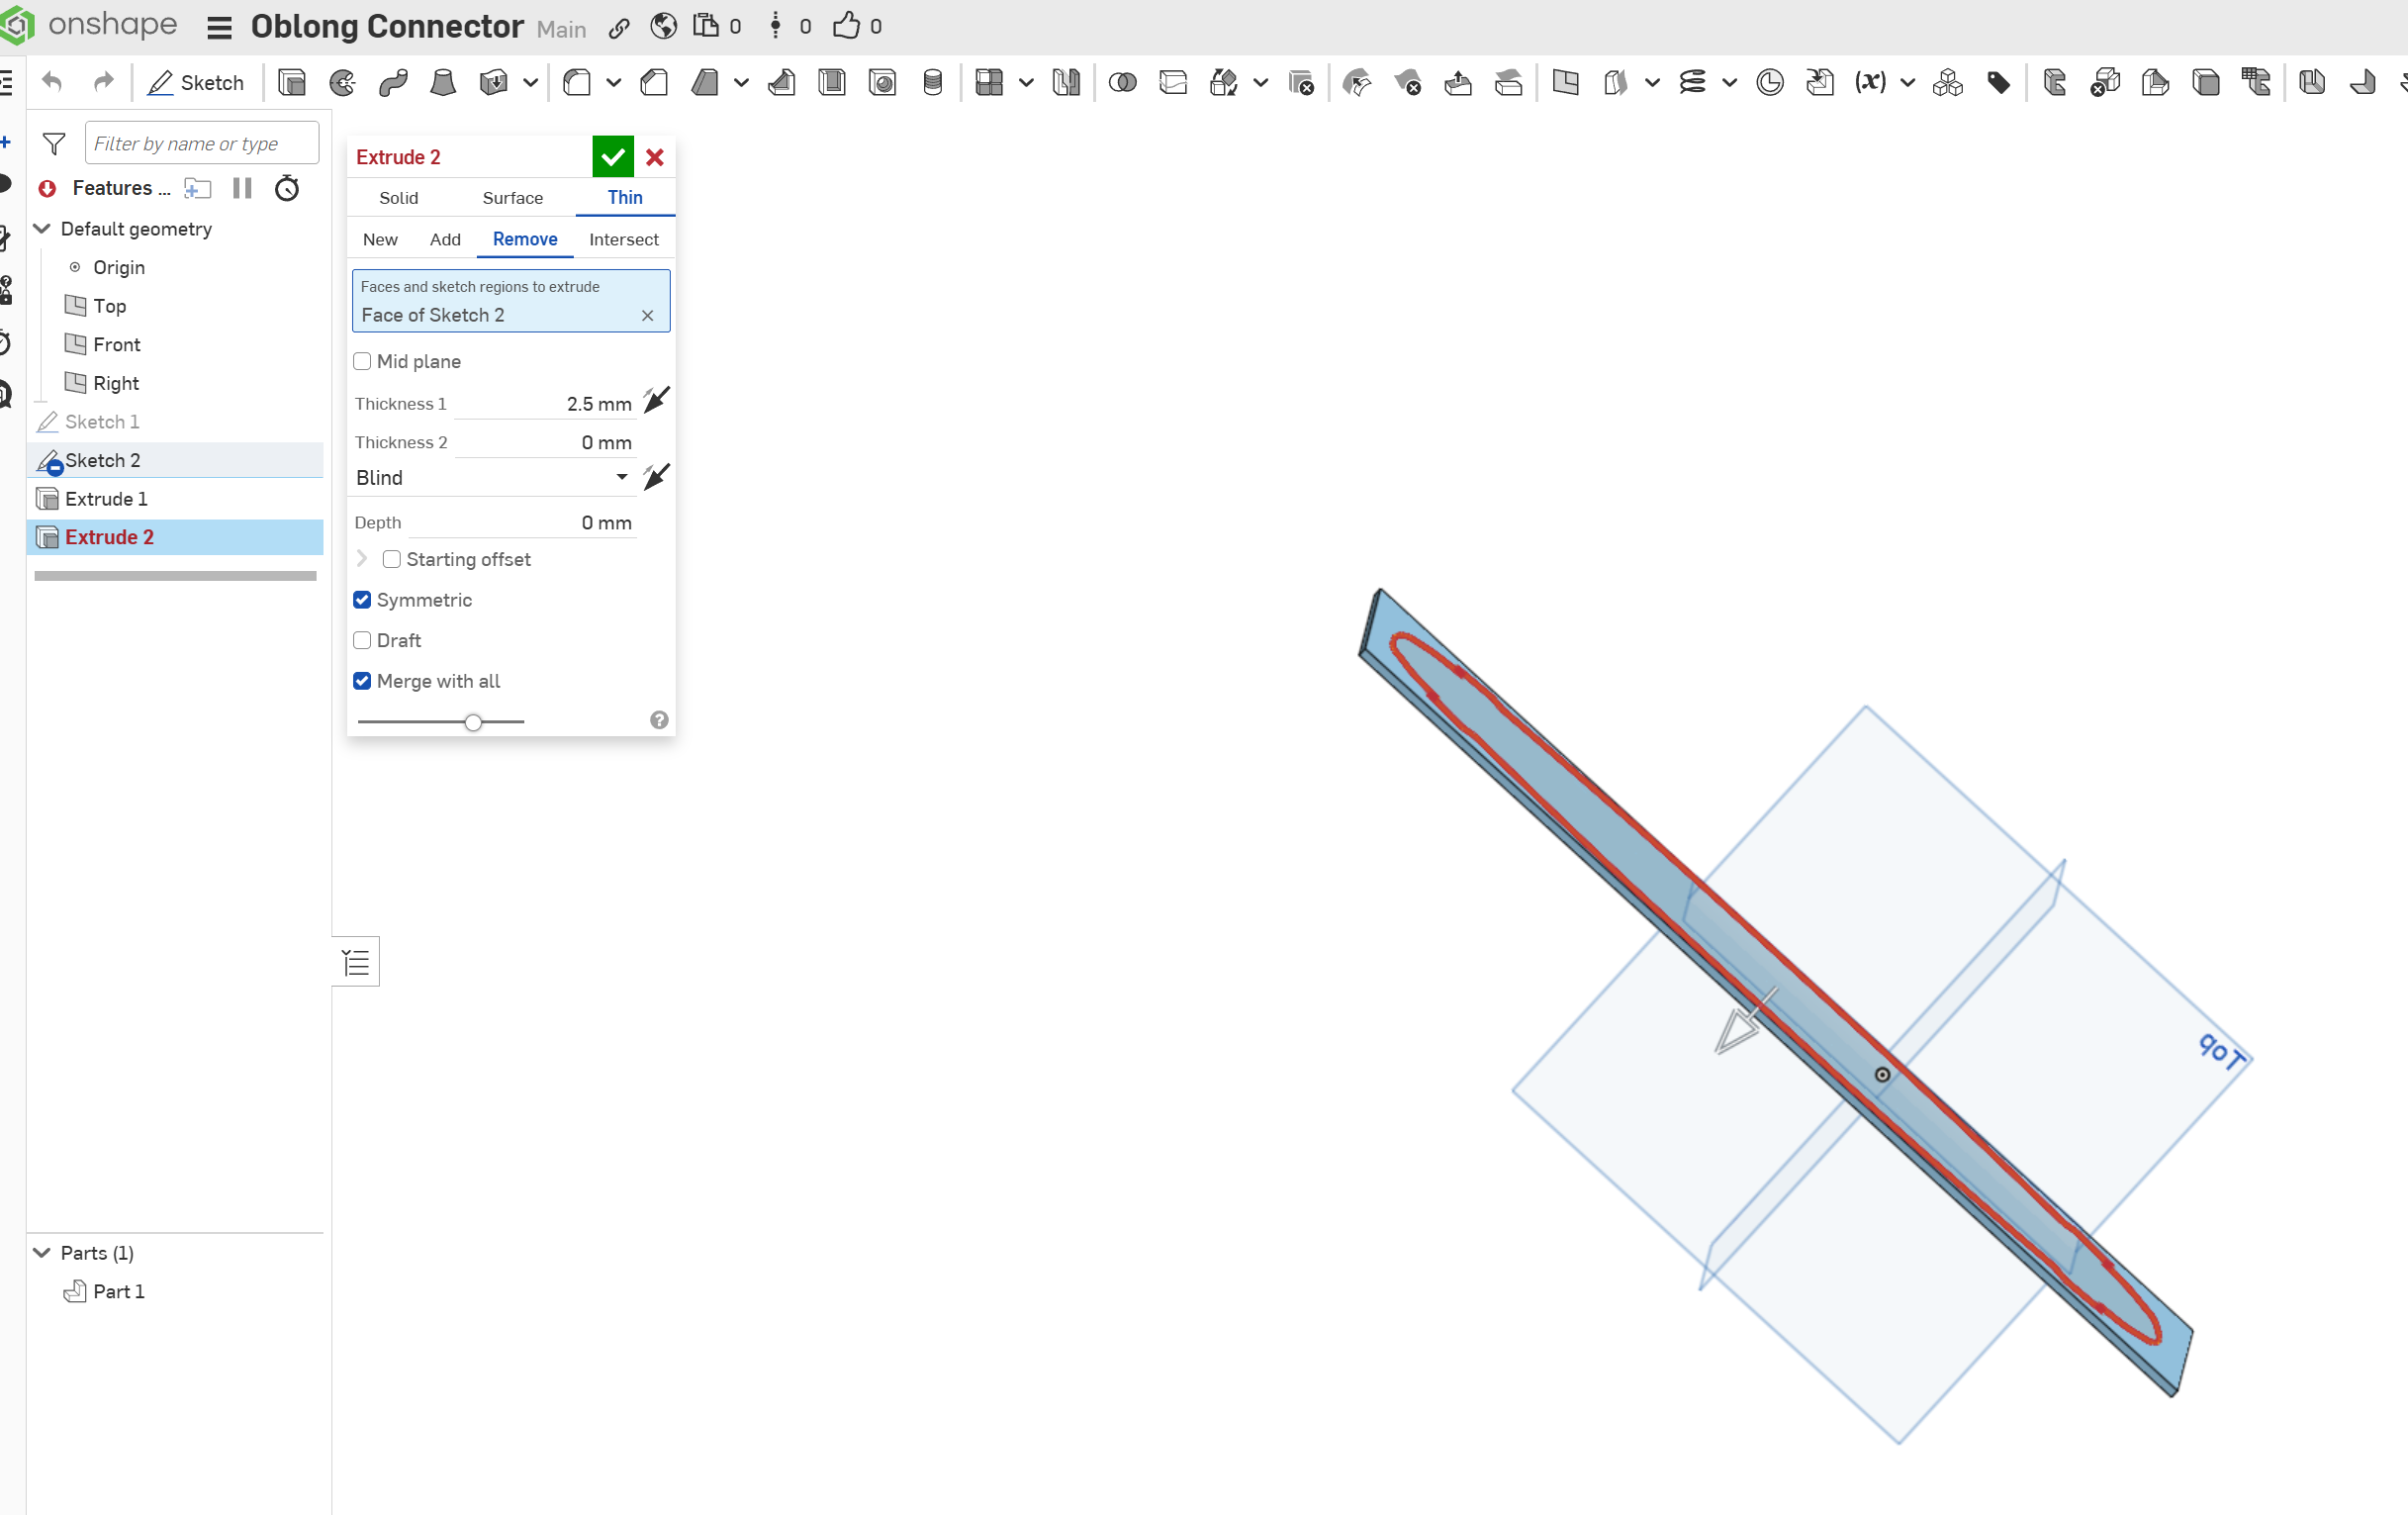The height and width of the screenshot is (1515, 2408).
Task: Flip Thickness 1 direction arrow
Action: 656,402
